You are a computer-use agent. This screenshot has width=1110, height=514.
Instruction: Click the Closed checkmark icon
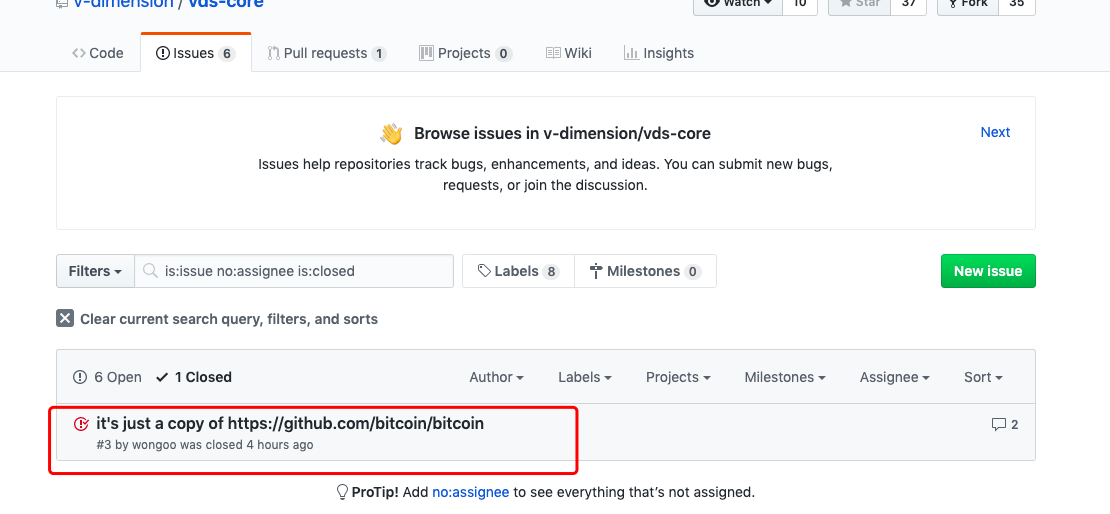tap(162, 377)
